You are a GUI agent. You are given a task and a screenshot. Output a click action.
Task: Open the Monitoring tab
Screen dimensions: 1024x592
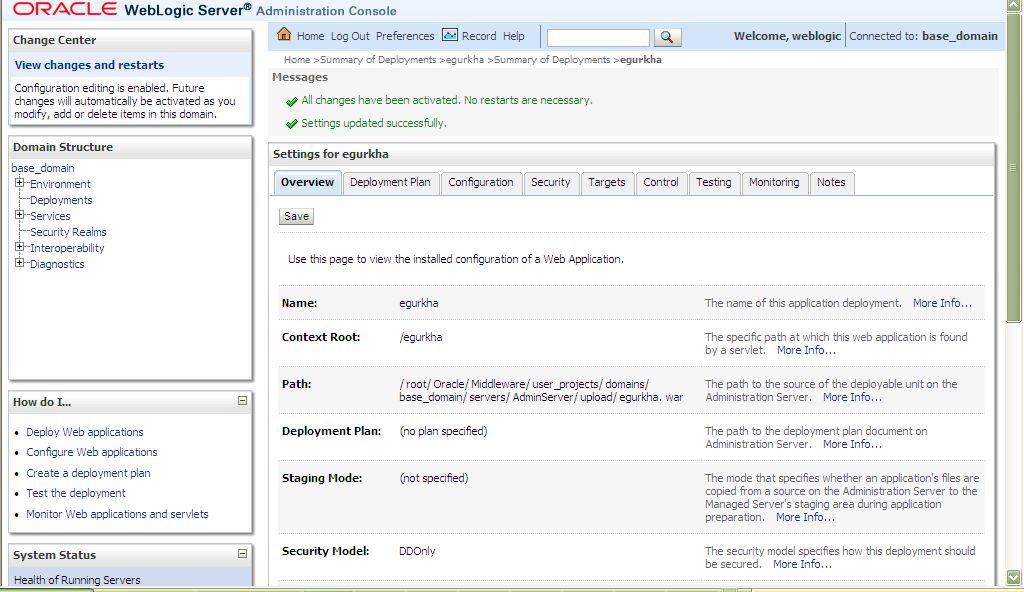click(x=774, y=182)
